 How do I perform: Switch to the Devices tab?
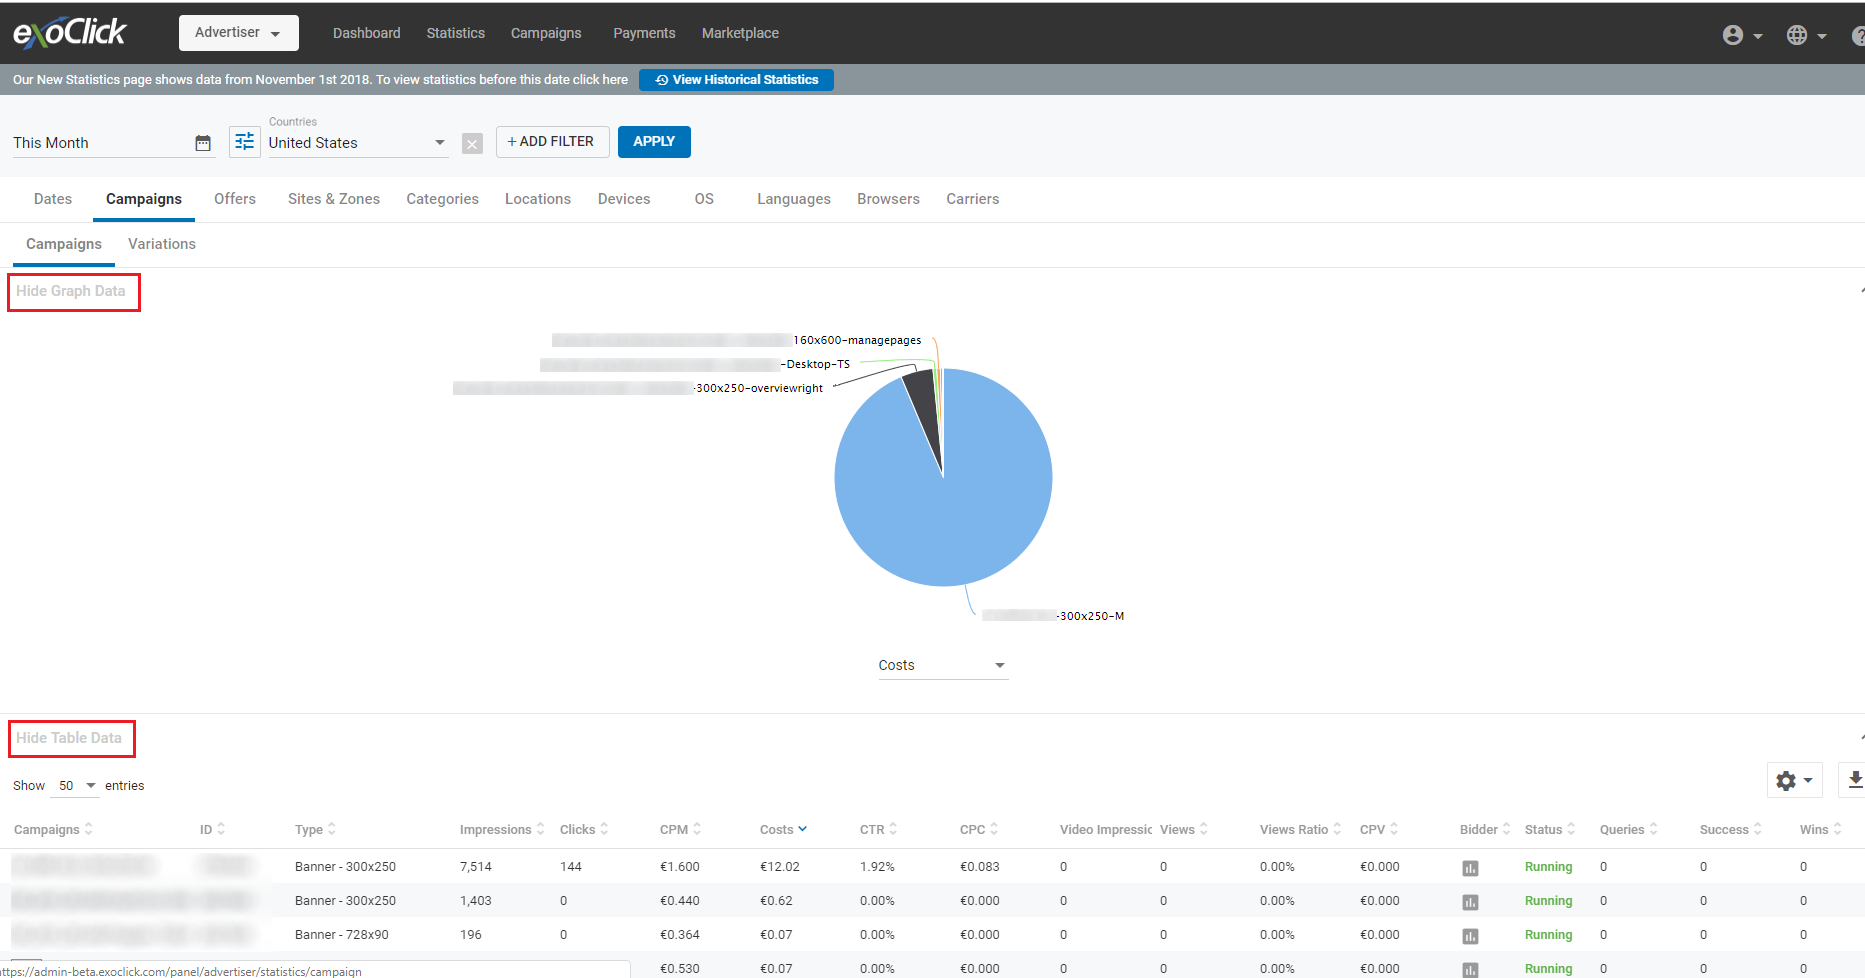coord(624,199)
